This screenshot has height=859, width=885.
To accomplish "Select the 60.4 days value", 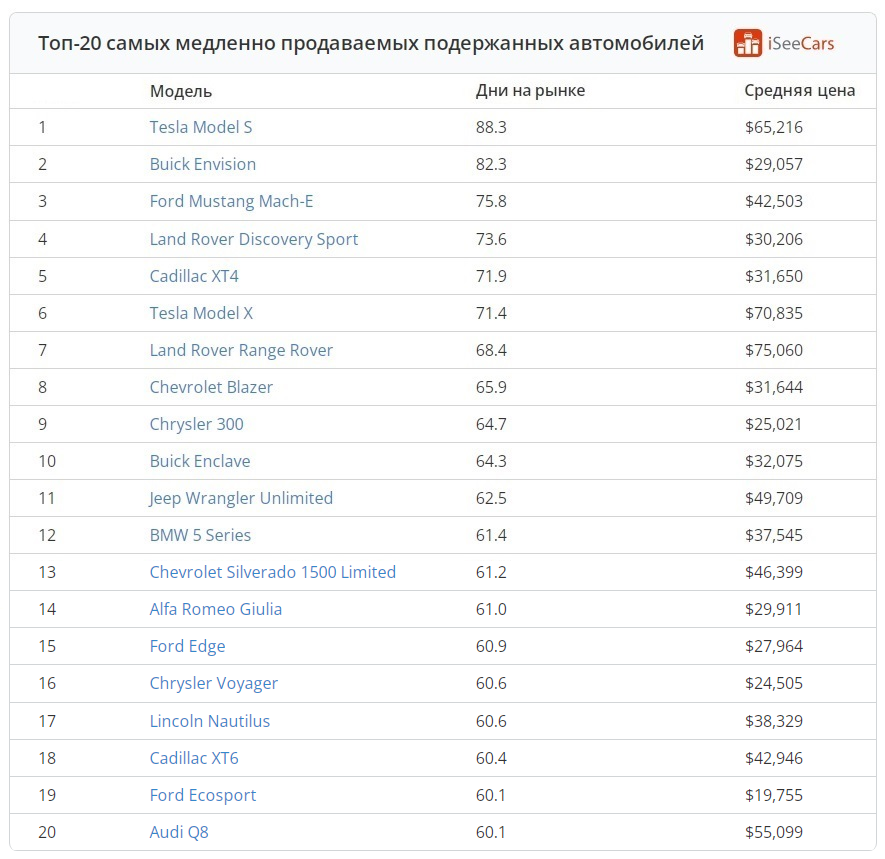I will point(491,758).
